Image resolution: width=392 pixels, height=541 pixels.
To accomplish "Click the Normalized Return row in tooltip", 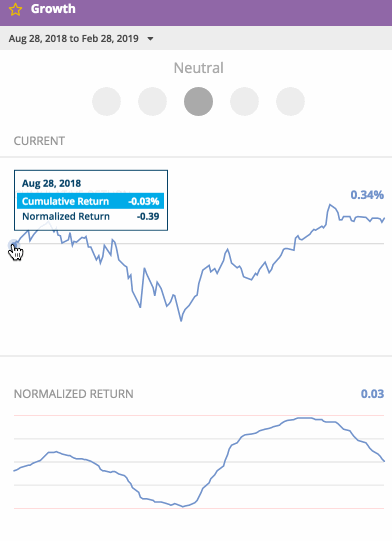I will coord(90,216).
